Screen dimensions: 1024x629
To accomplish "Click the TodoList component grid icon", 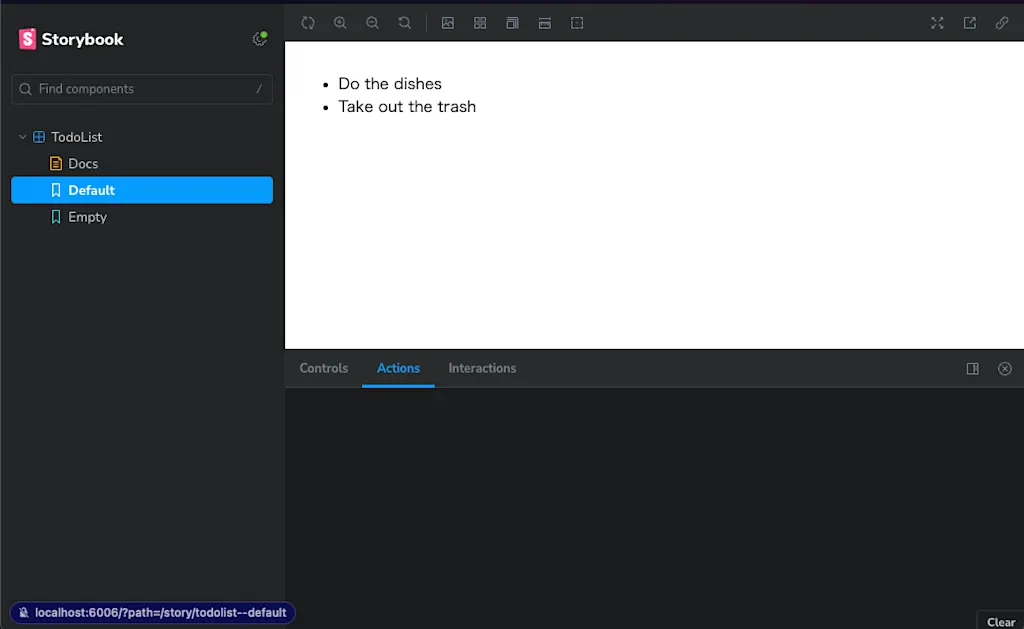I will pos(39,137).
